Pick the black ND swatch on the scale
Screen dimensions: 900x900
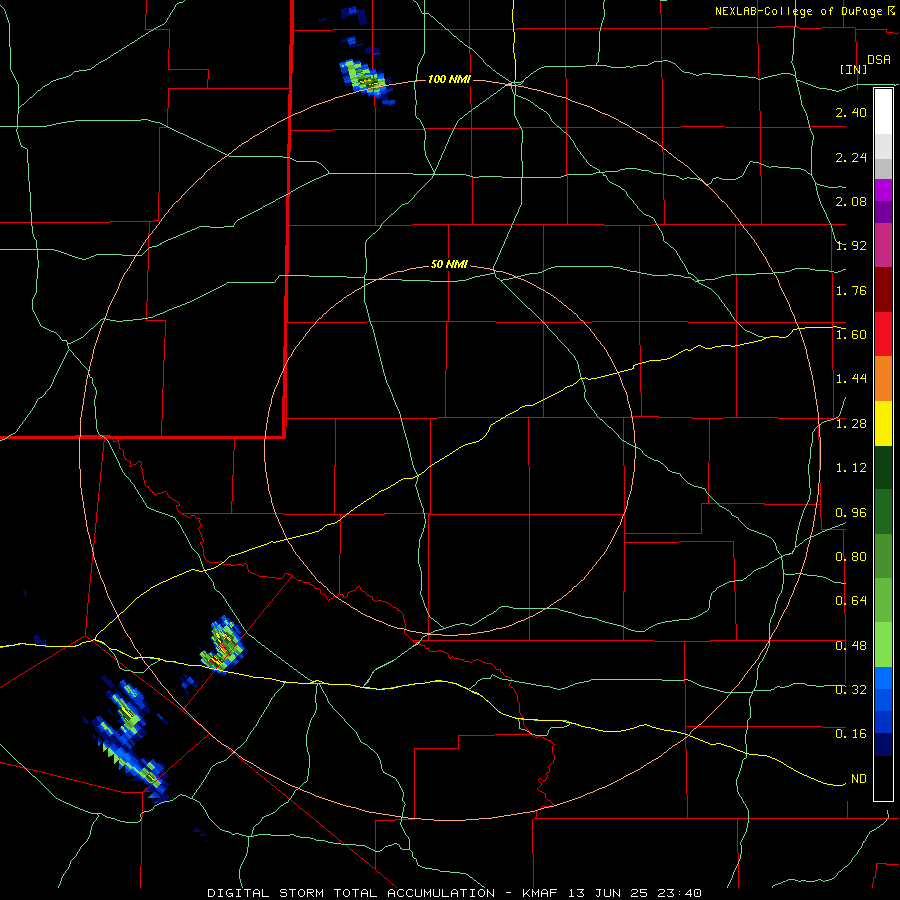pos(883,778)
